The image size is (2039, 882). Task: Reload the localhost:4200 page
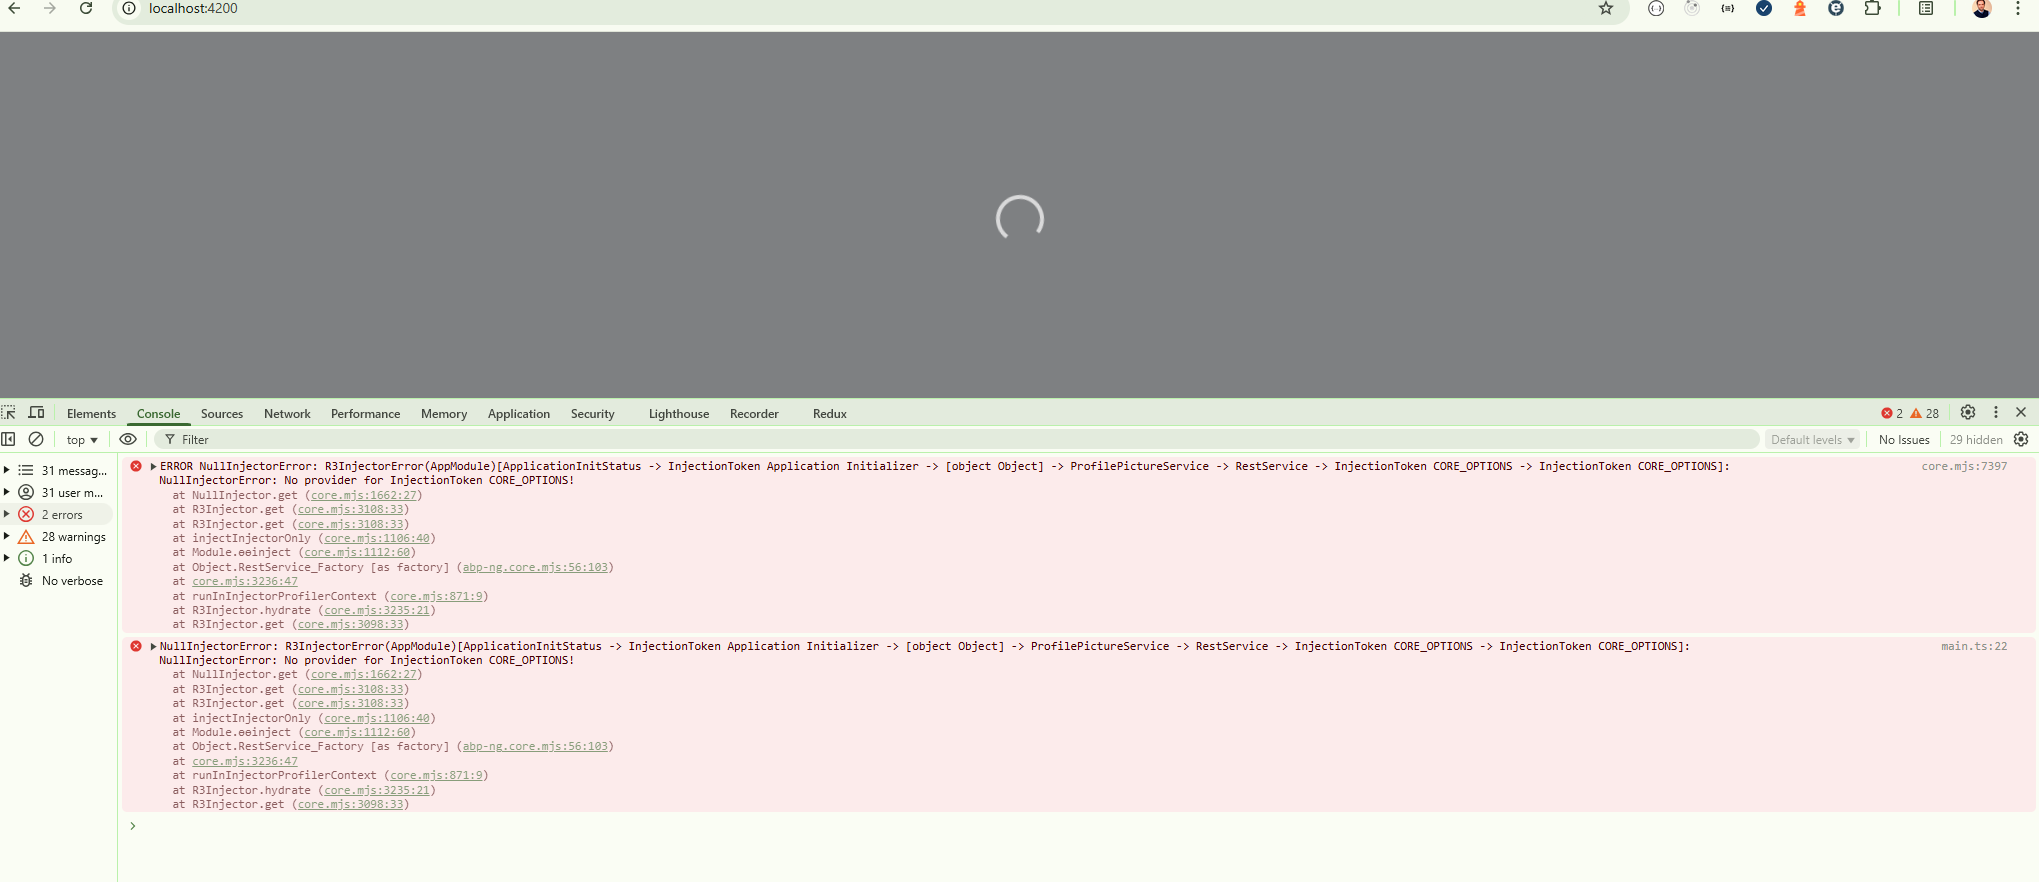click(x=86, y=8)
